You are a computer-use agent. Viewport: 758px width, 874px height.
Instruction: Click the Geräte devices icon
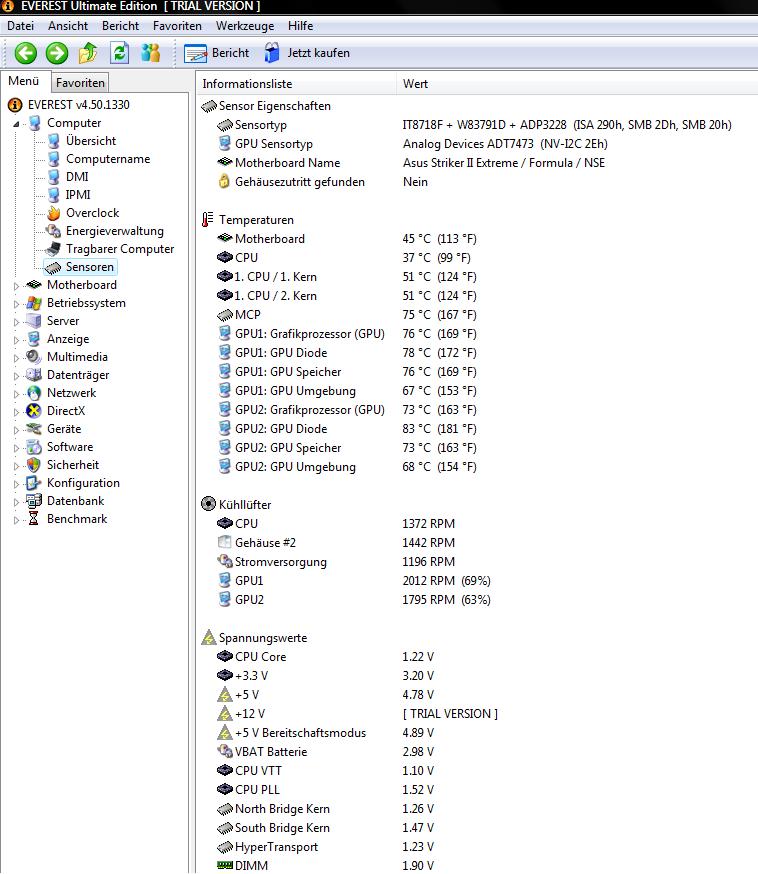pos(34,429)
